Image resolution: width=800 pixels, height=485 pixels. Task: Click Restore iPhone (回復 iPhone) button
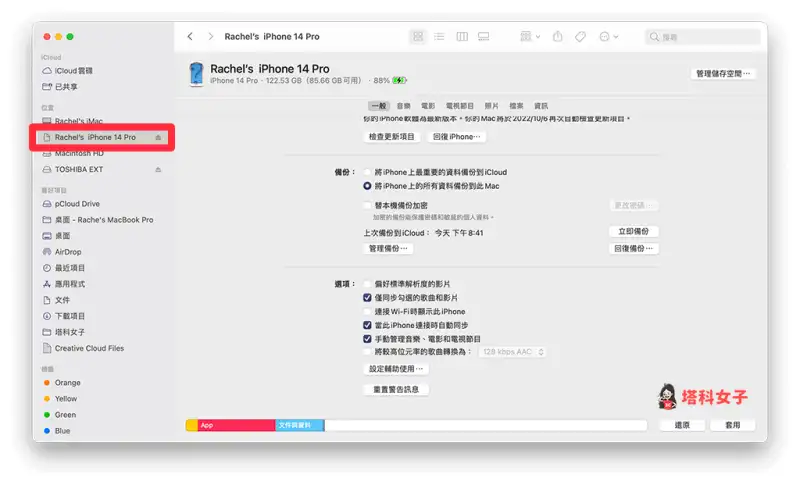[x=456, y=137]
